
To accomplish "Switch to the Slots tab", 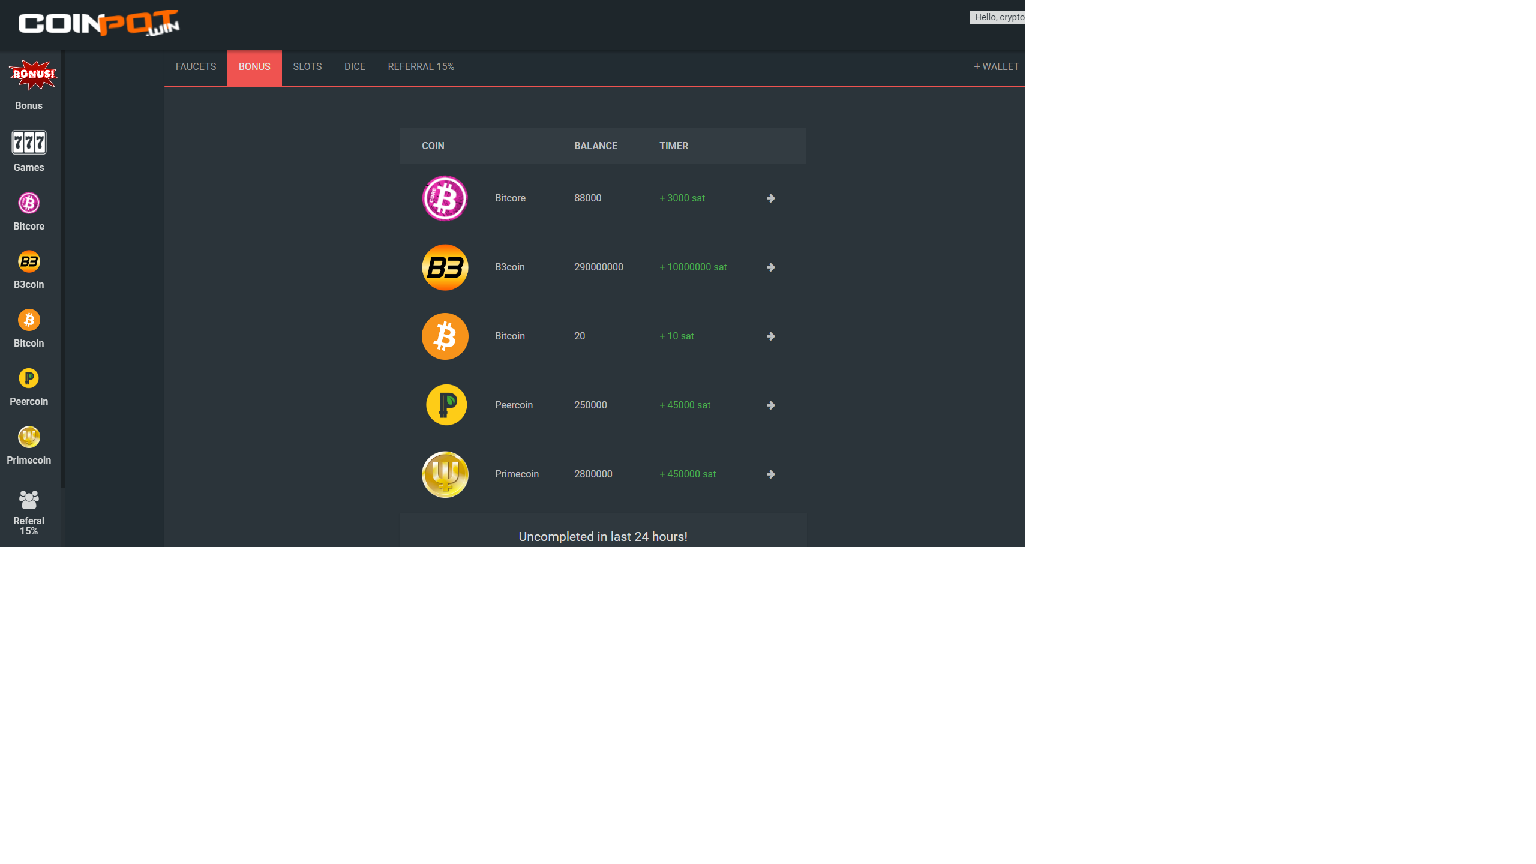I will (x=308, y=67).
